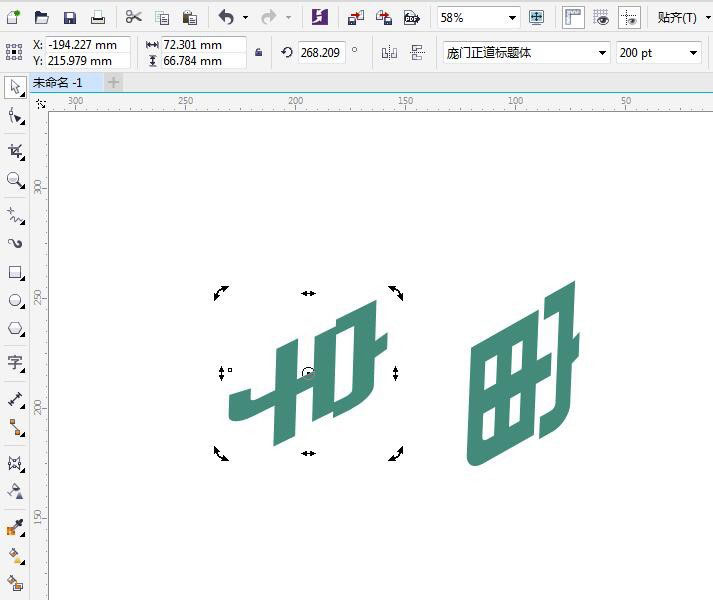The width and height of the screenshot is (713, 600).
Task: Open the font name dropdown
Action: coord(602,53)
